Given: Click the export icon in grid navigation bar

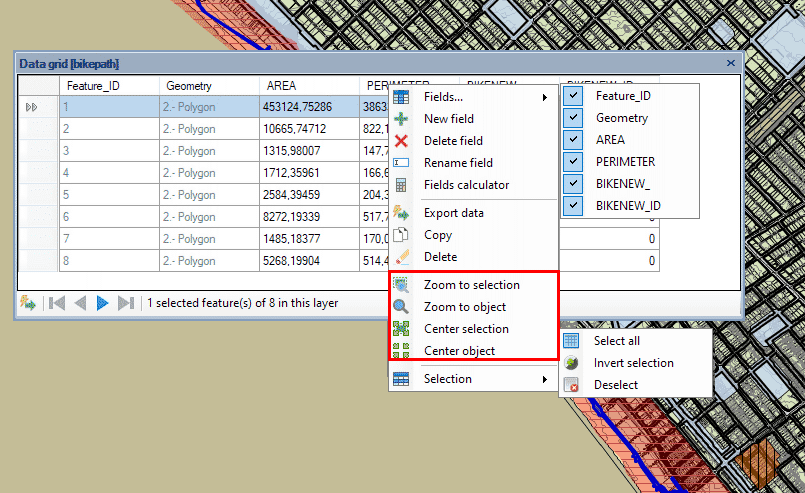Looking at the screenshot, I should [x=27, y=303].
